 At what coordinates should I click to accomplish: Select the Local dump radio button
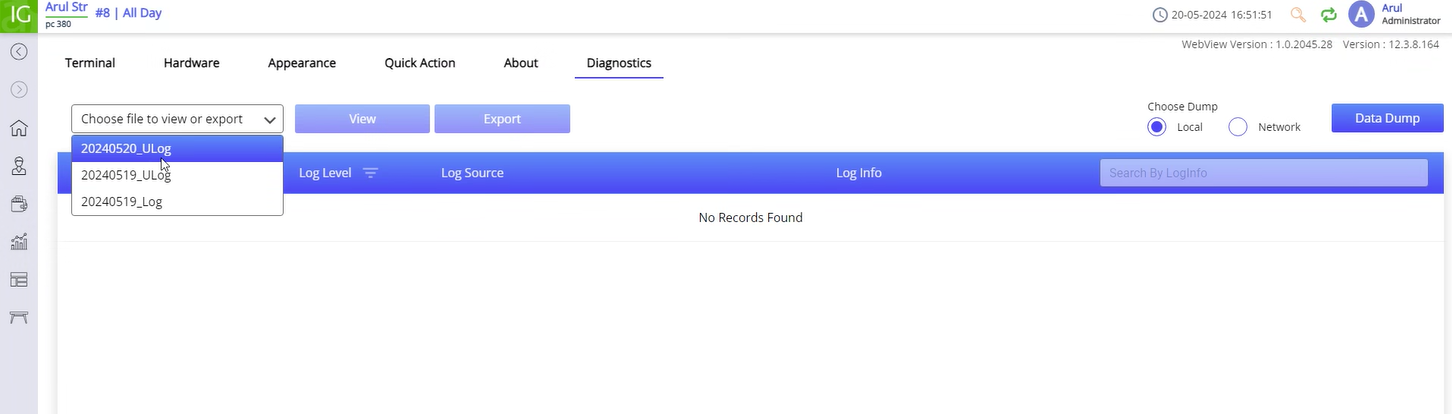tap(1157, 127)
